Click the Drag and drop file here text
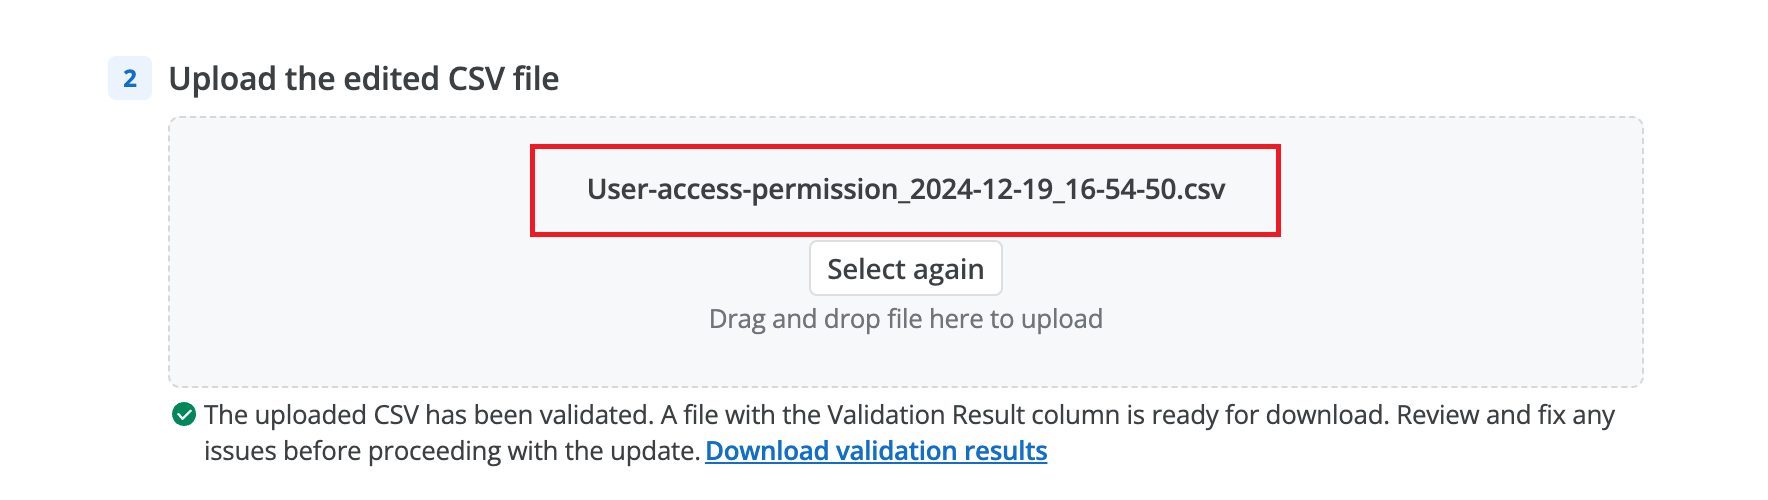 [906, 319]
